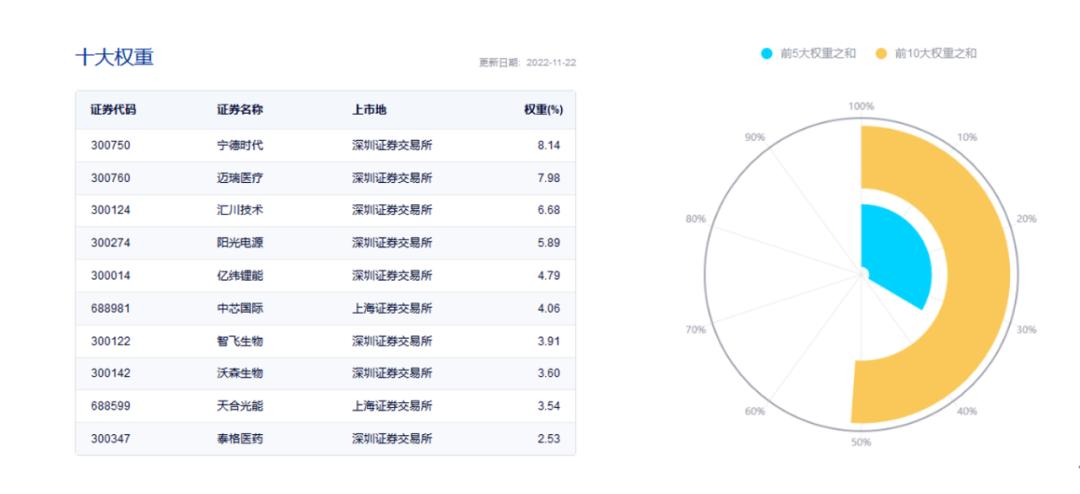
Task: Click 上海证券交易所 in the 中芯国际 row
Action: pyautogui.click(x=392, y=308)
